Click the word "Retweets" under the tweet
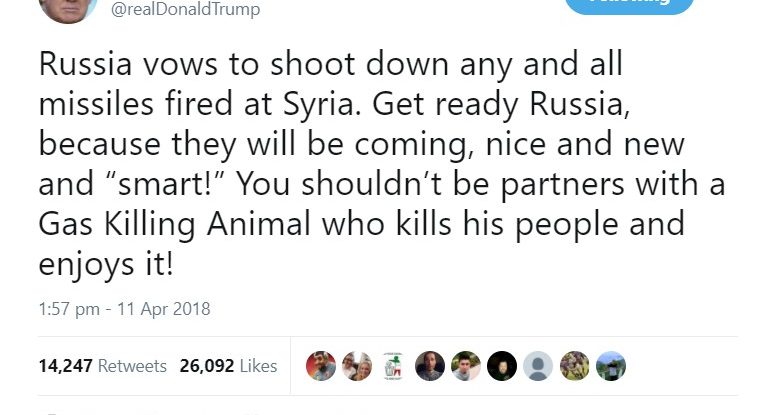The width and height of the screenshot is (772, 415). (x=133, y=366)
